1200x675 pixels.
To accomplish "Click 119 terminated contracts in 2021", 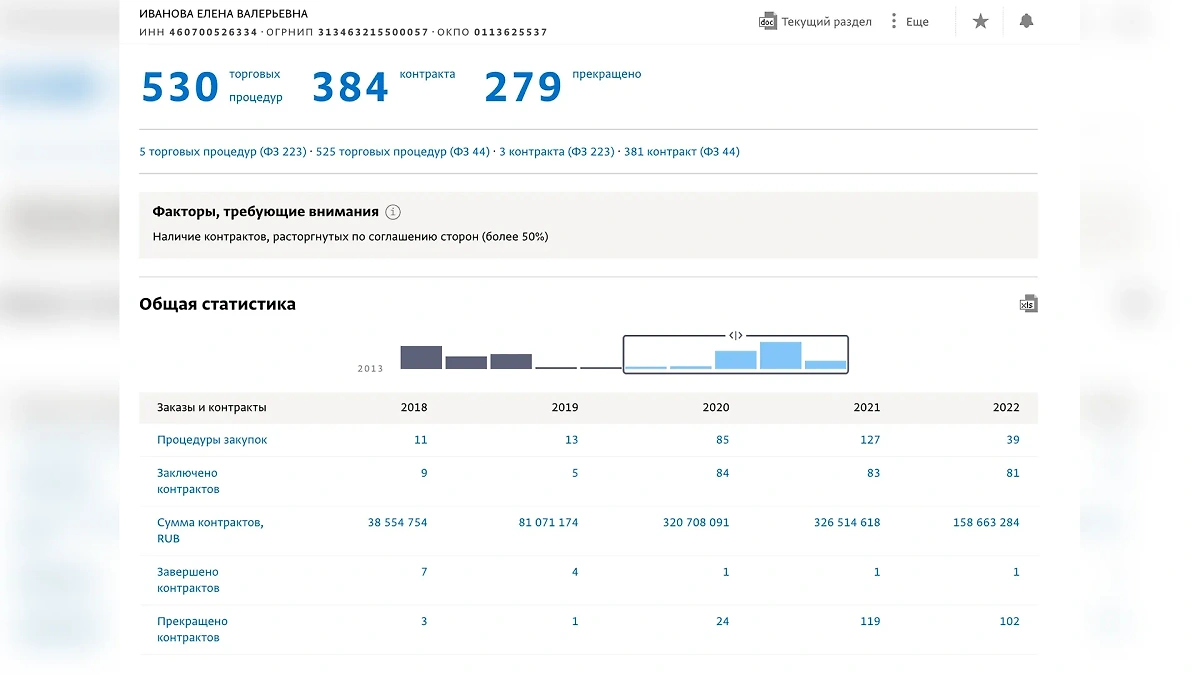I will (870, 621).
